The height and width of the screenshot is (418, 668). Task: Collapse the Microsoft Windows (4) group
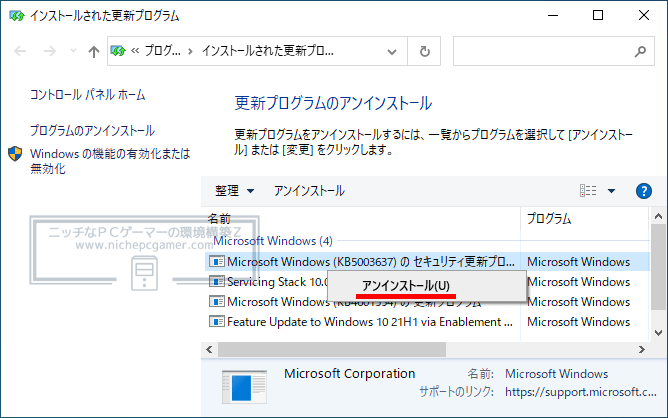(273, 241)
